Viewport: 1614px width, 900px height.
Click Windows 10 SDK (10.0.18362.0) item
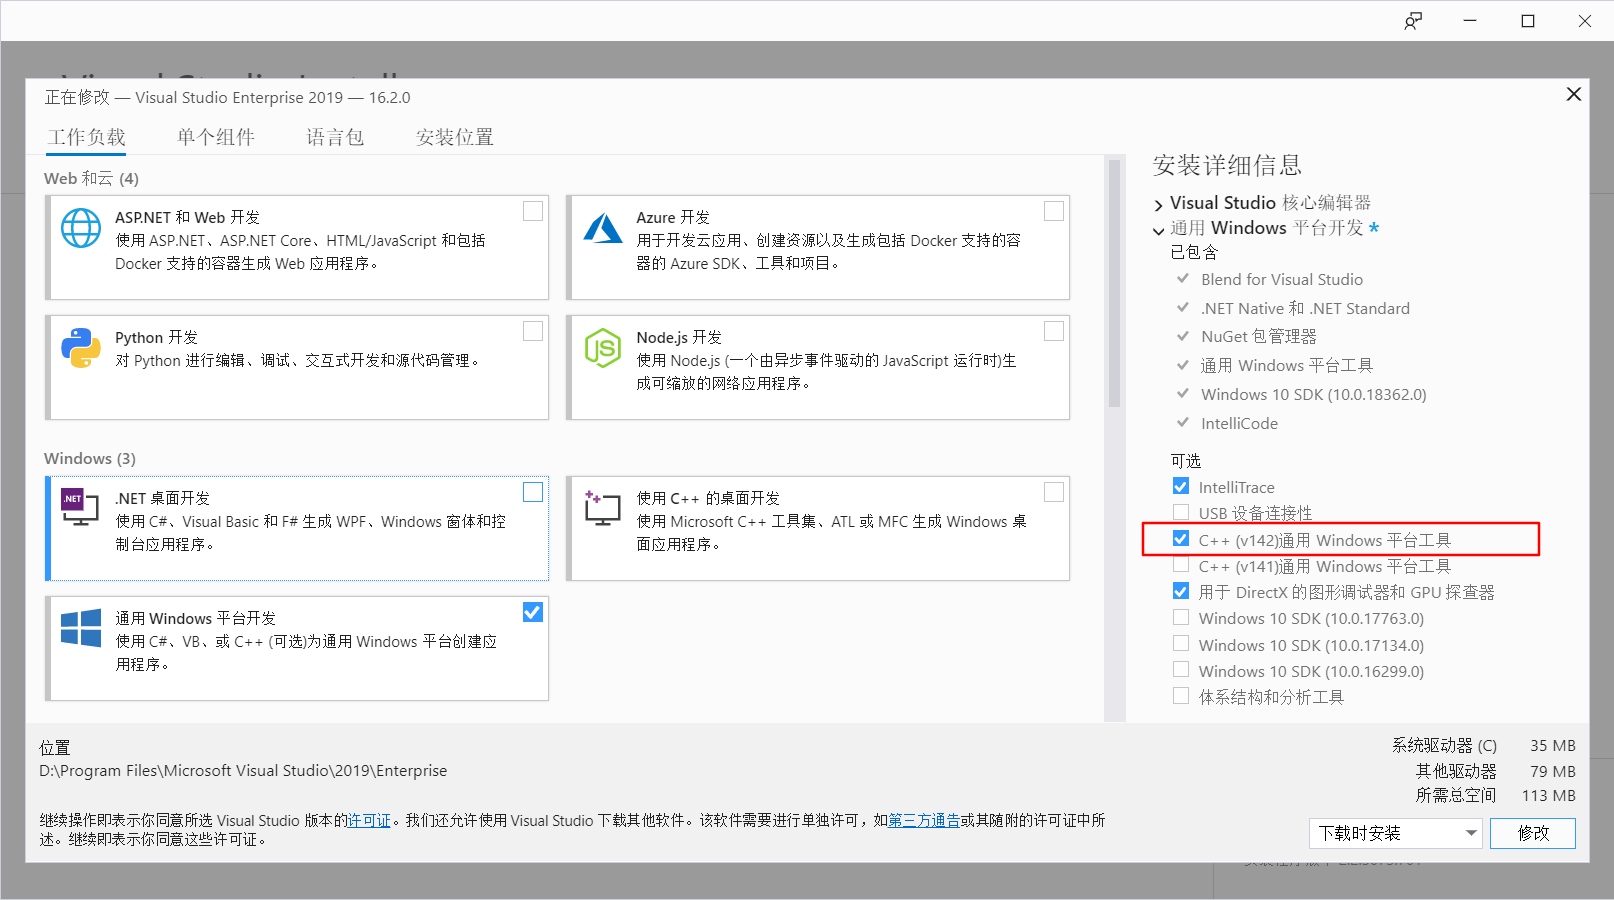coord(1314,394)
